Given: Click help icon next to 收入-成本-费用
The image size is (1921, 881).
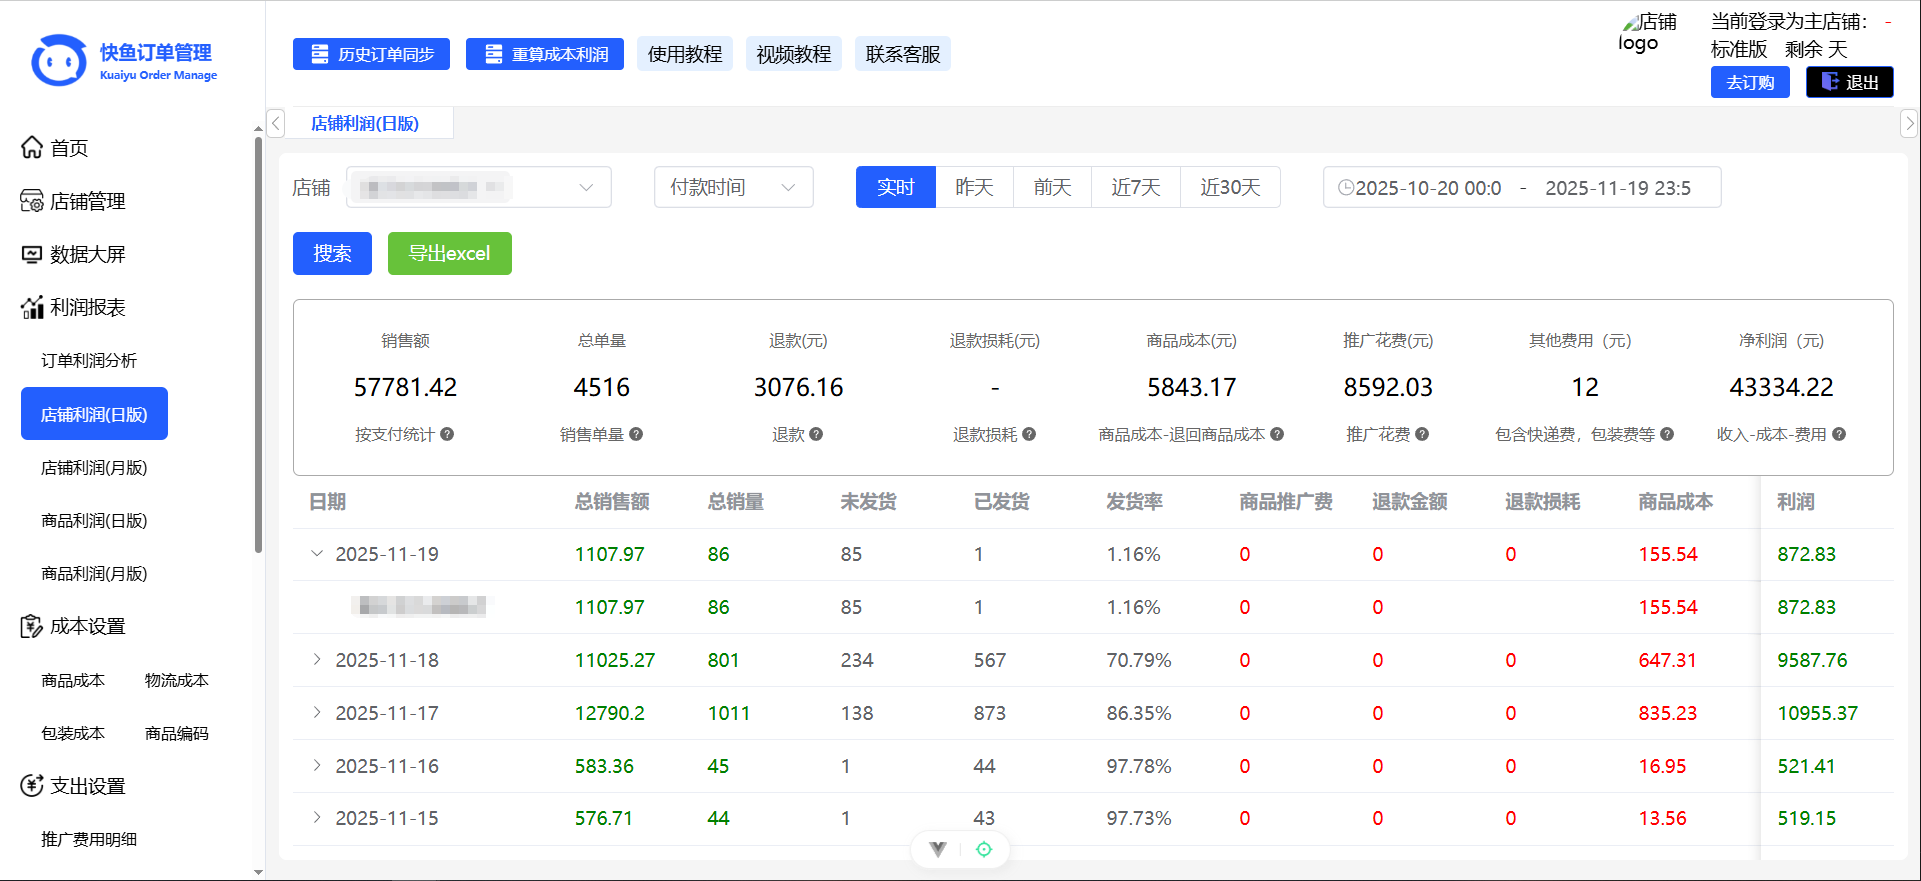Looking at the screenshot, I should pyautogui.click(x=1839, y=434).
